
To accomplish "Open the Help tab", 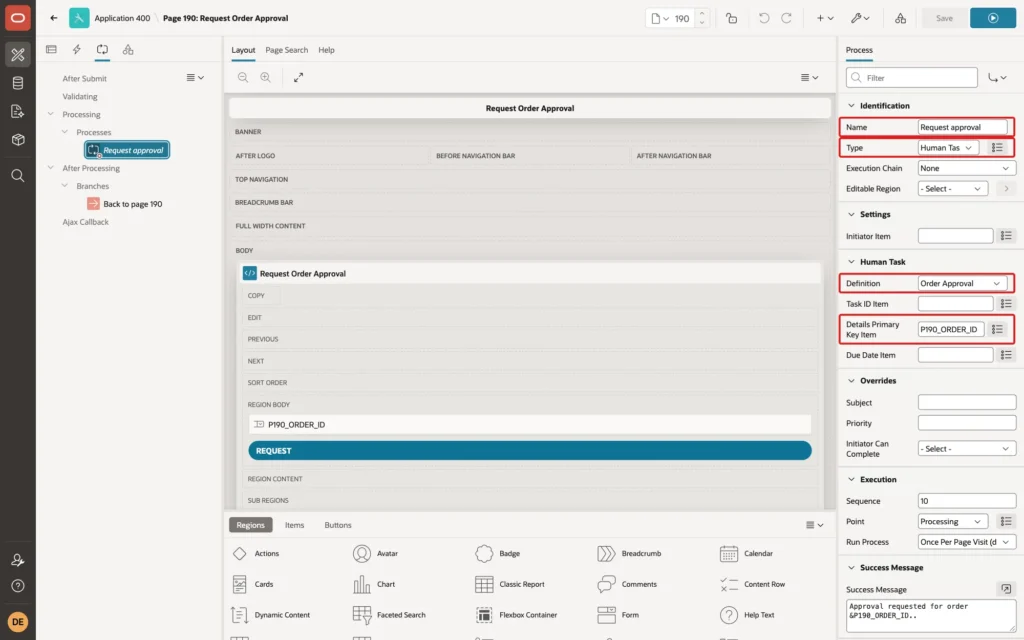I will point(327,50).
